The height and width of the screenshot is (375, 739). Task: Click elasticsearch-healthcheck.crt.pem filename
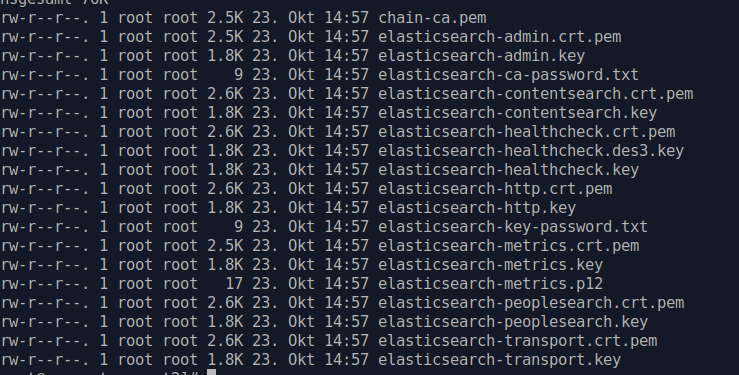pyautogui.click(x=527, y=132)
